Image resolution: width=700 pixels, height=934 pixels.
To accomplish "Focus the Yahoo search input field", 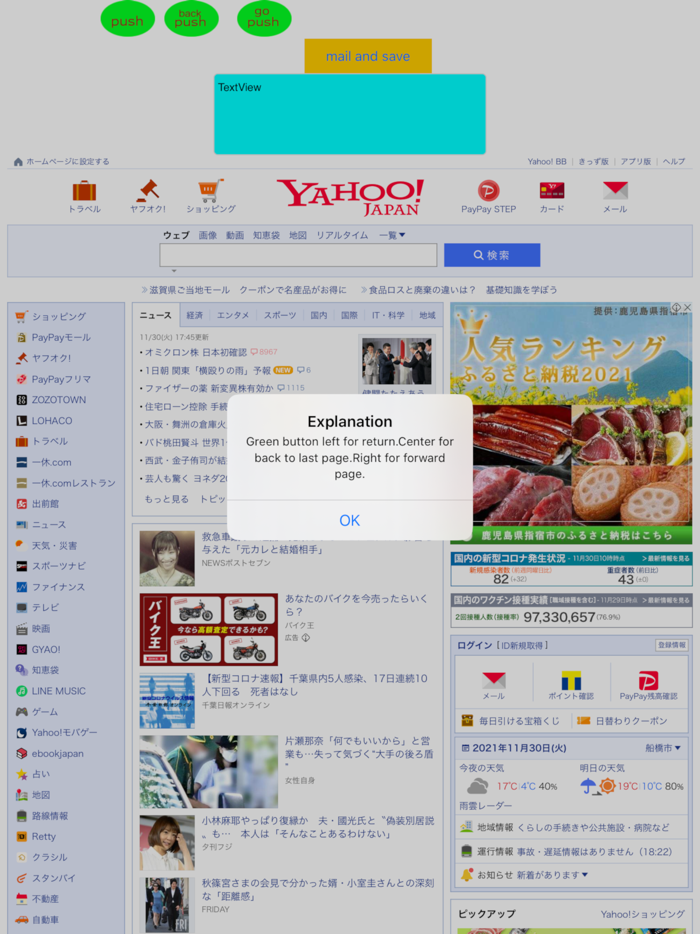I will [x=298, y=255].
